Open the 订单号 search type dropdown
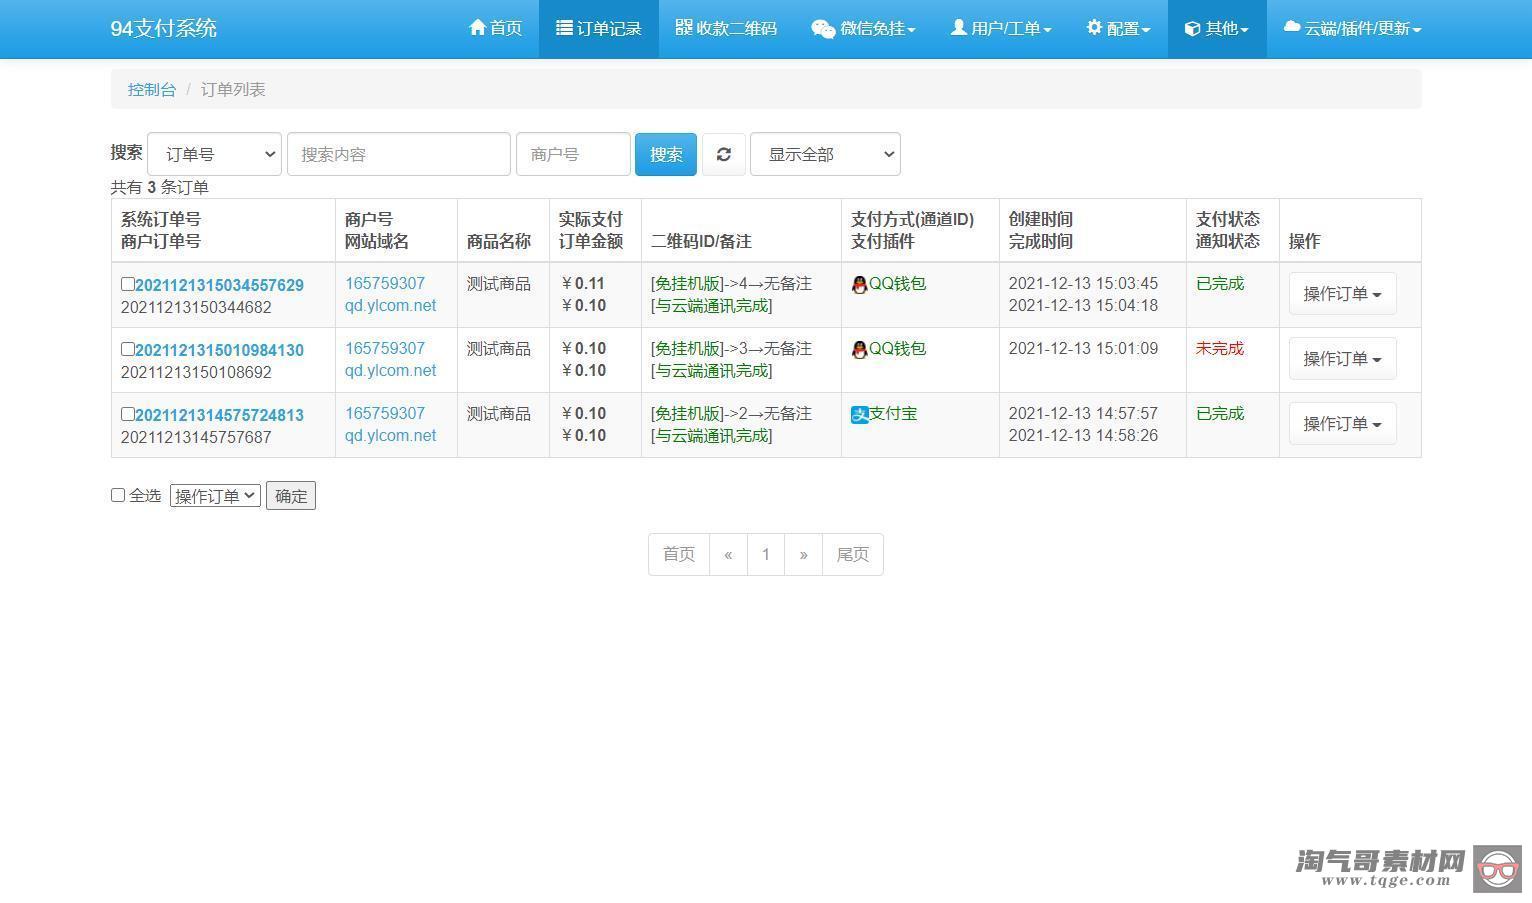Viewport: 1532px width, 903px height. click(x=214, y=154)
